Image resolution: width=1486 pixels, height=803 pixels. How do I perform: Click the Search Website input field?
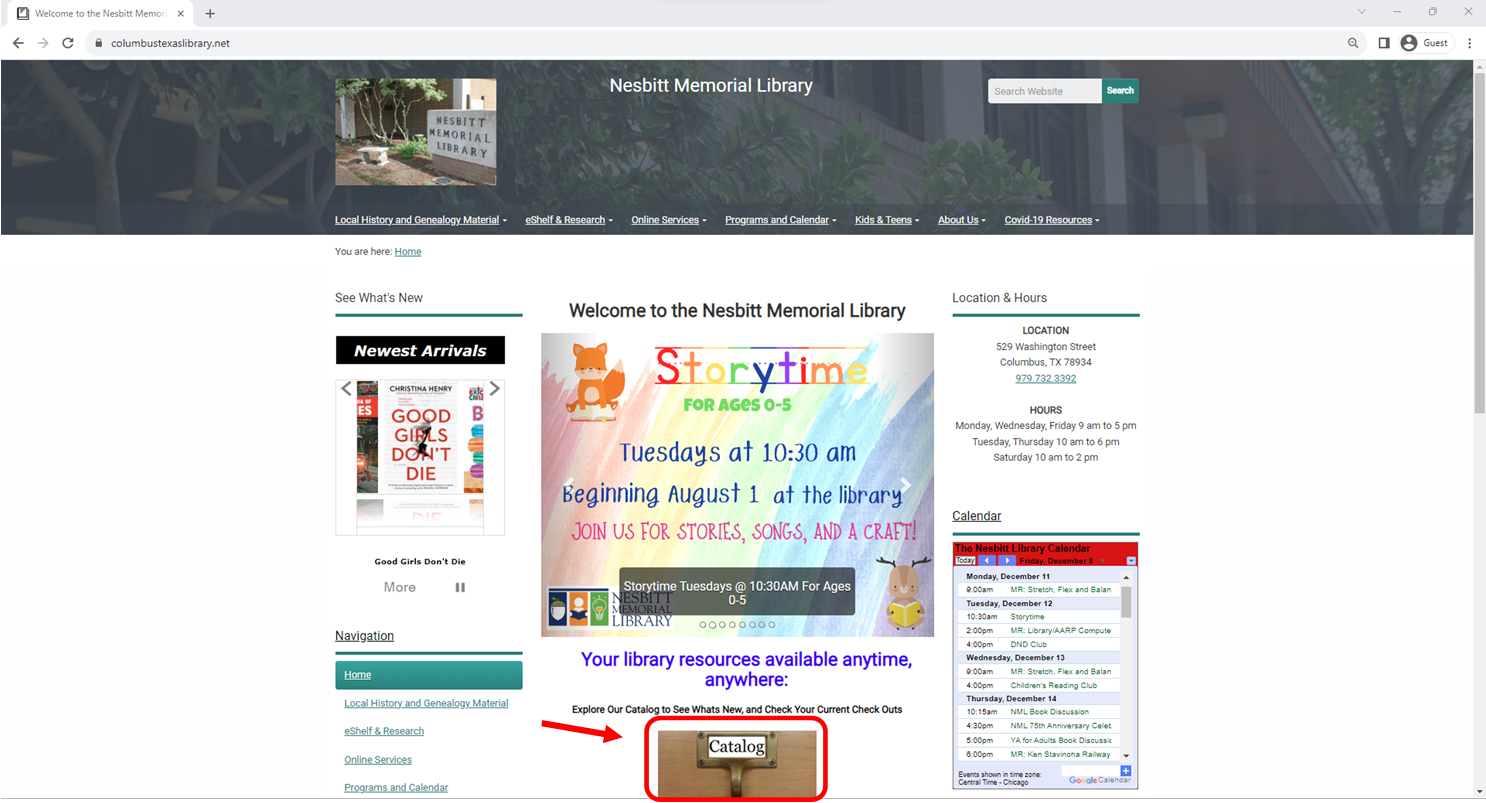[x=1044, y=91]
